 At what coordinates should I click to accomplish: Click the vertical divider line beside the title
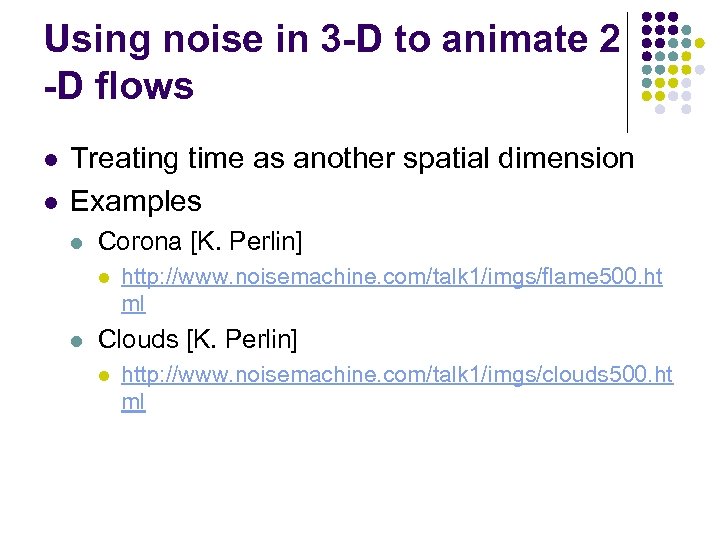pyautogui.click(x=627, y=70)
